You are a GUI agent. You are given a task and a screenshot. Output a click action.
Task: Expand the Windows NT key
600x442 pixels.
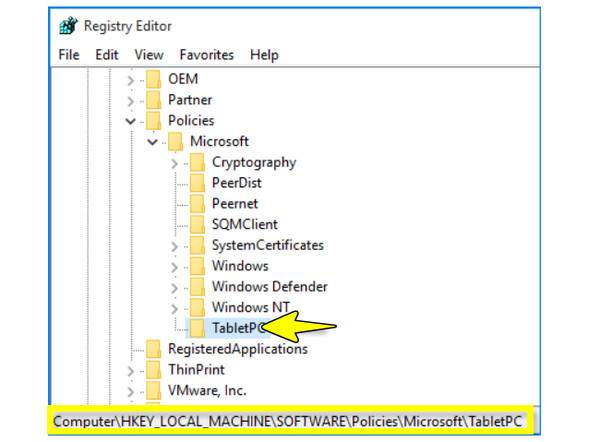coord(174,308)
